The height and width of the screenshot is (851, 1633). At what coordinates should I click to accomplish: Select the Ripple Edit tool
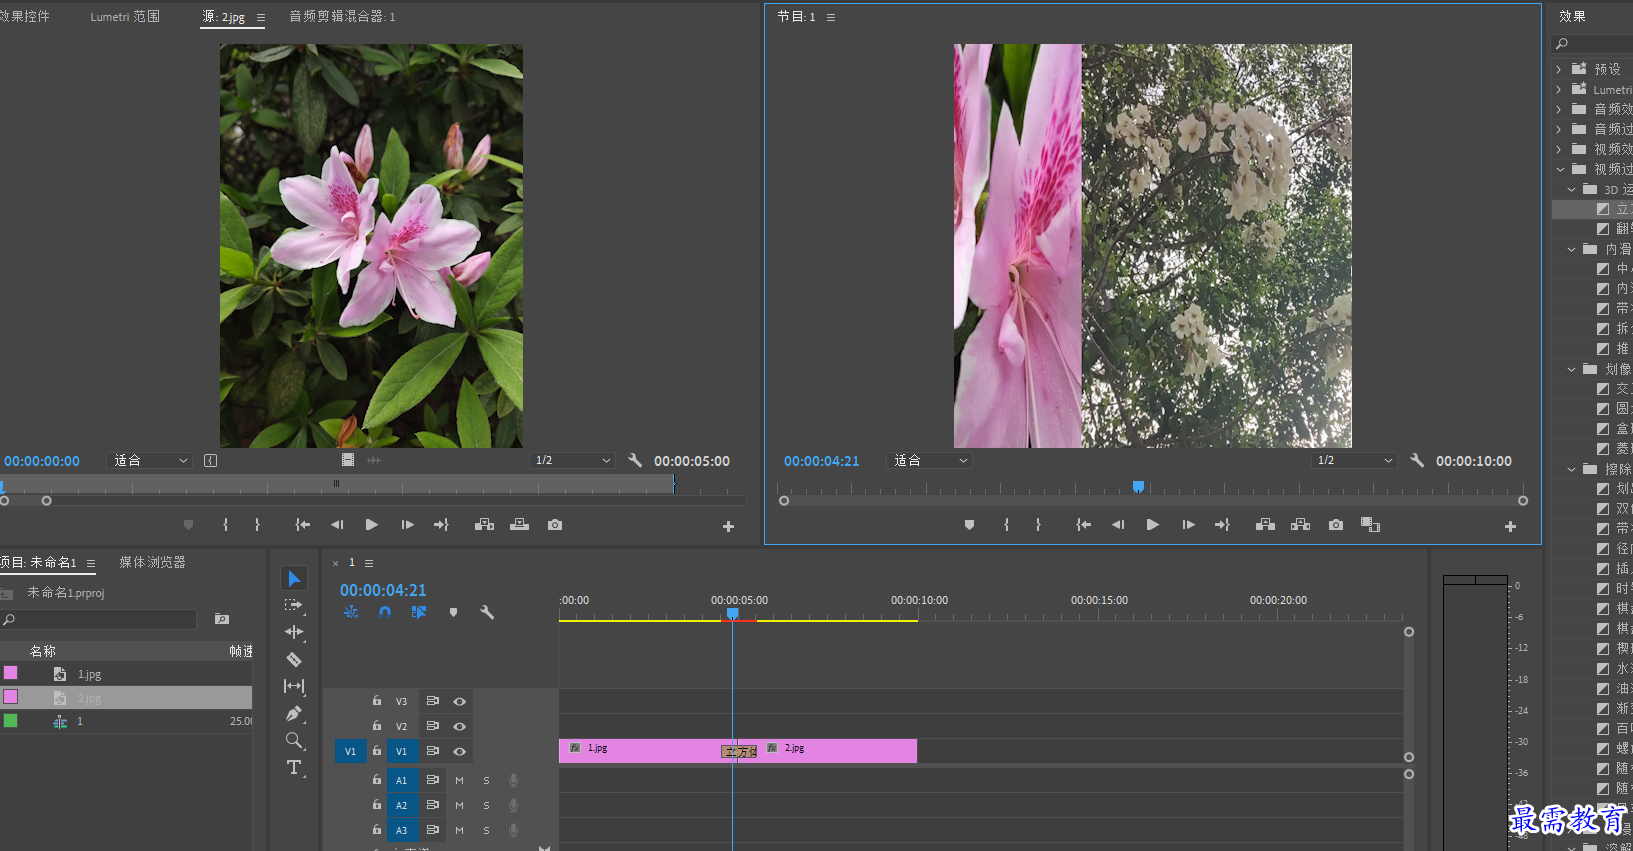coord(294,632)
